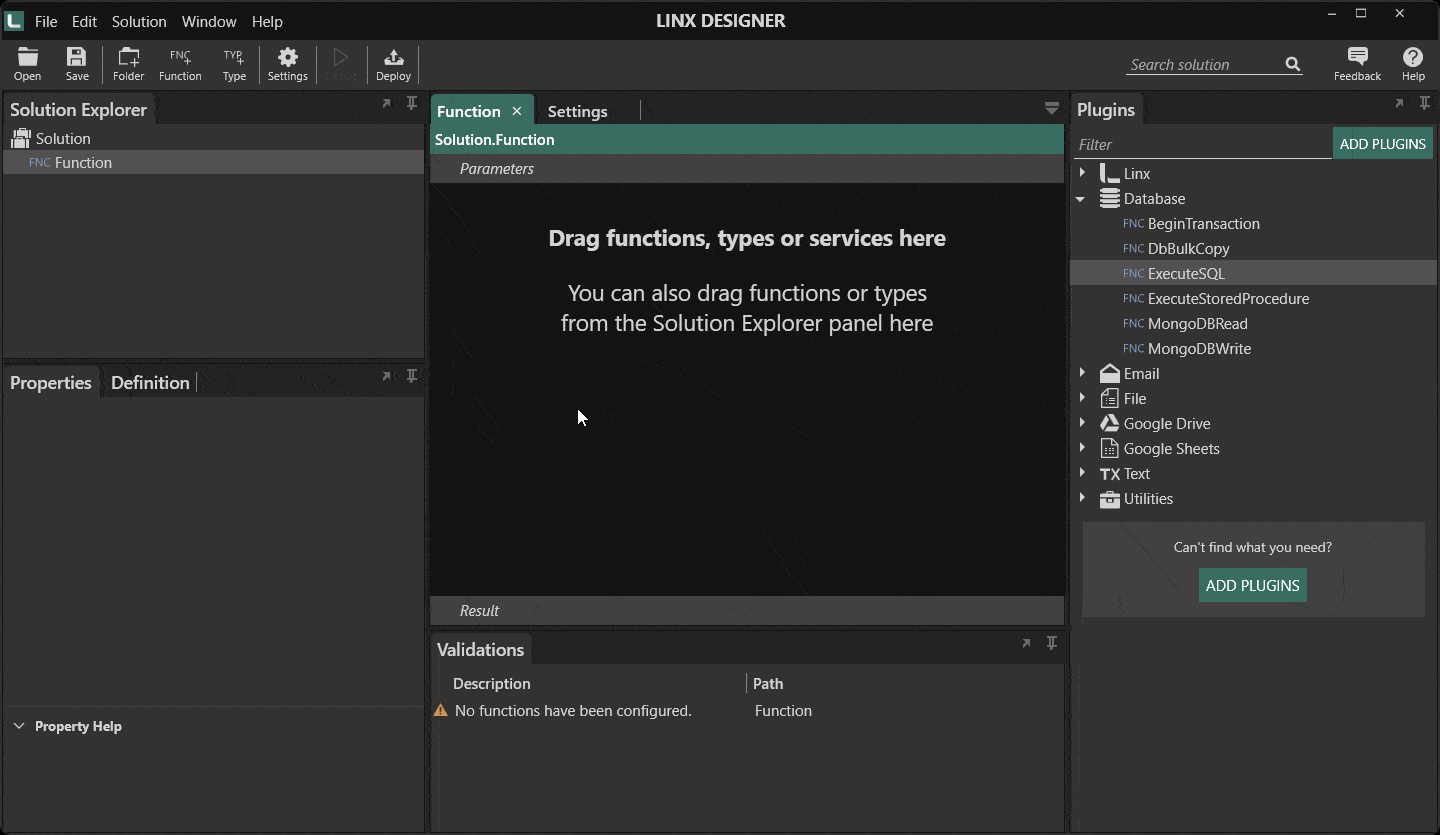Pop out the Plugins panel
Image resolution: width=1440 pixels, height=835 pixels.
1399,103
